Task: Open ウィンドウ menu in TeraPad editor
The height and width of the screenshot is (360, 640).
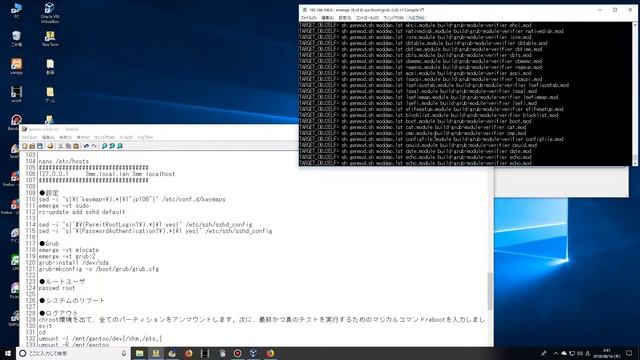Action: pos(104,138)
